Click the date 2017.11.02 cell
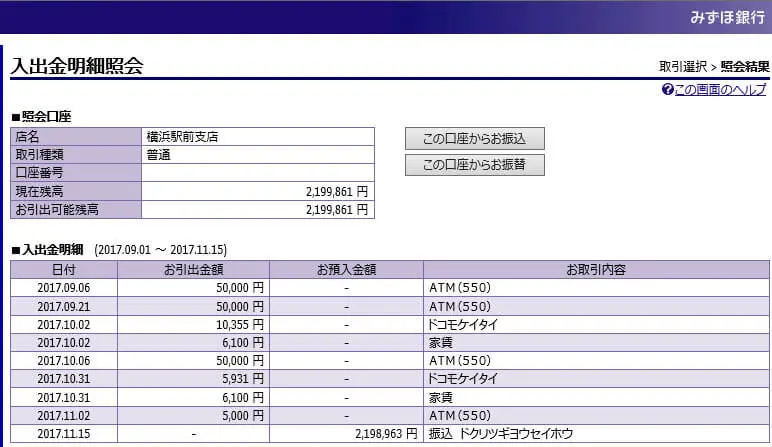The height and width of the screenshot is (447, 772). 64,416
